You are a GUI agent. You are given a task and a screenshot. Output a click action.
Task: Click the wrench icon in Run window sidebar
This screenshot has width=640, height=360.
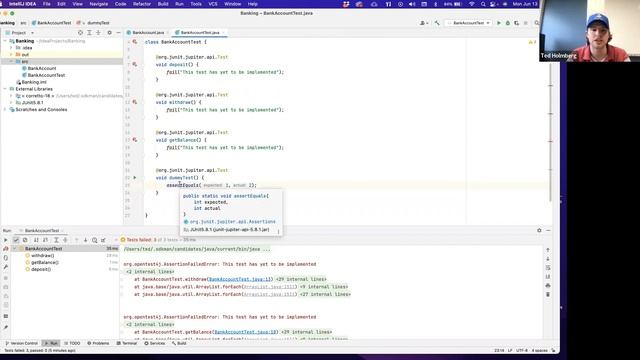pyautogui.click(x=6, y=267)
